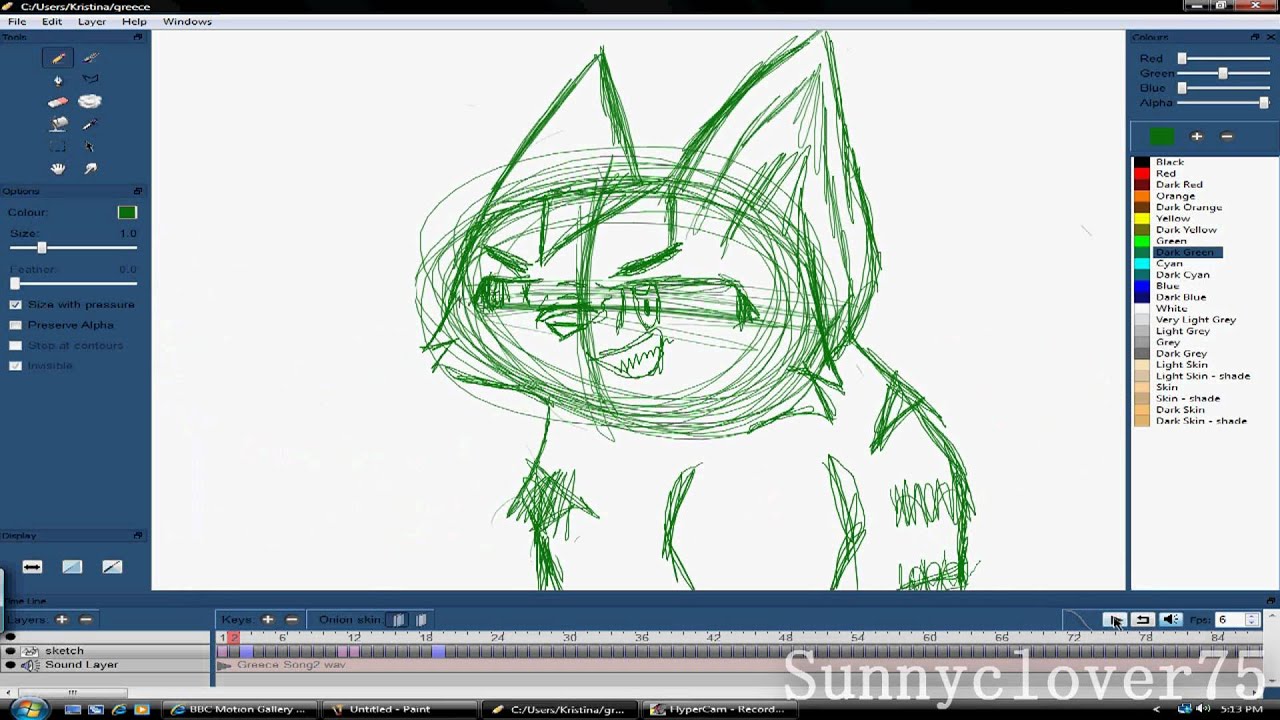Select Black from the colour list
Screen dimensions: 1280x720
(1169, 162)
